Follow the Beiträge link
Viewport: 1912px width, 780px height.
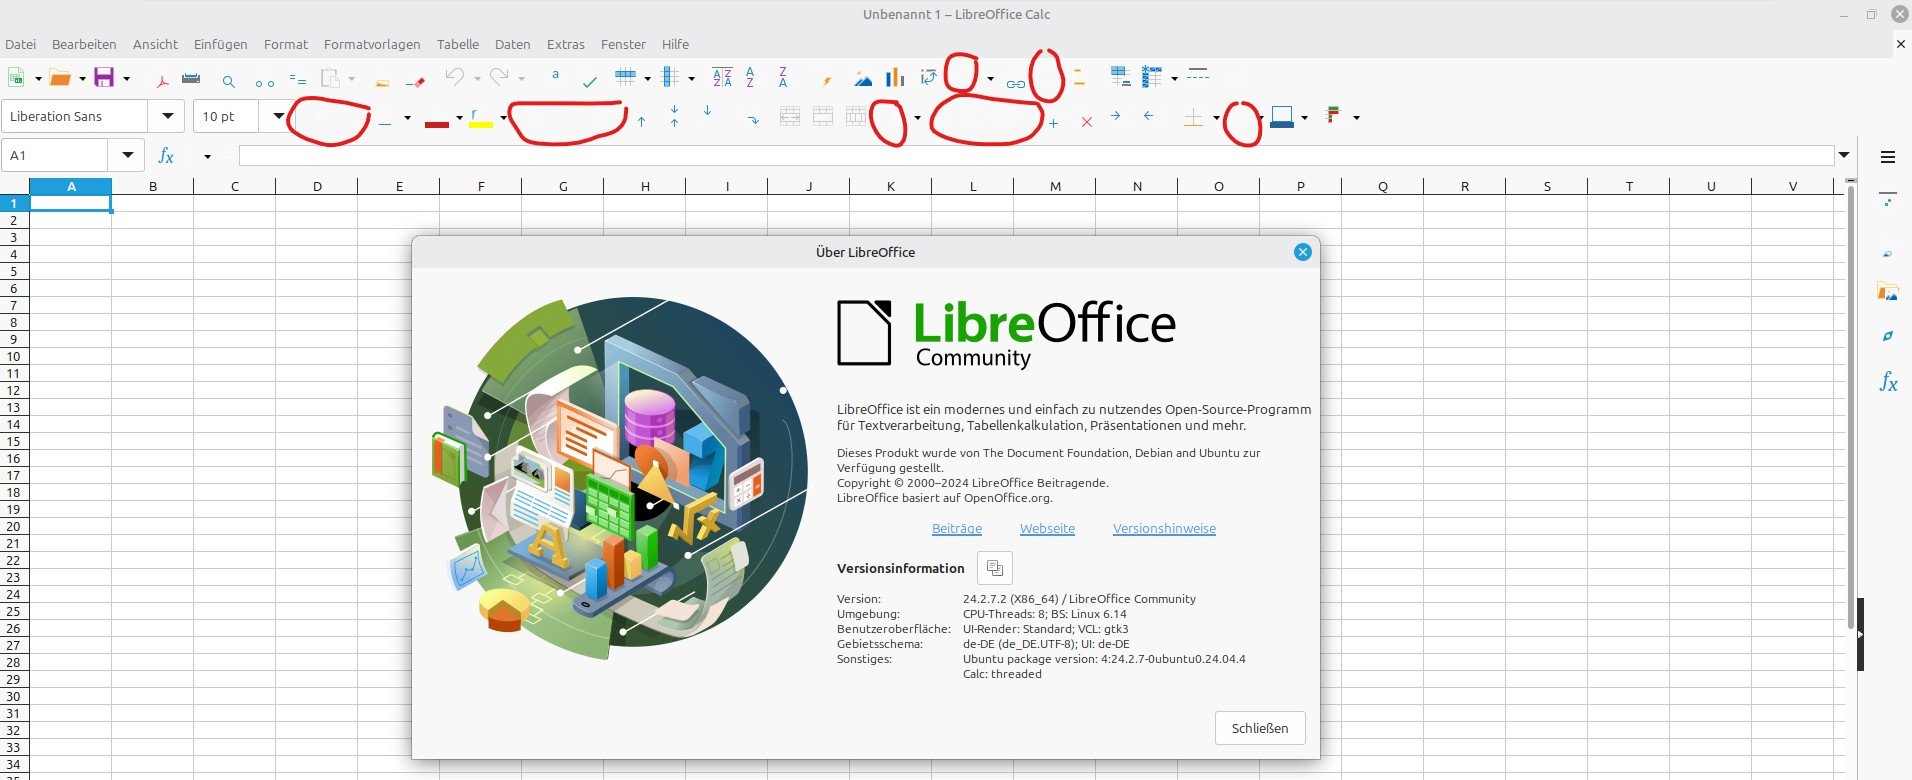click(957, 528)
